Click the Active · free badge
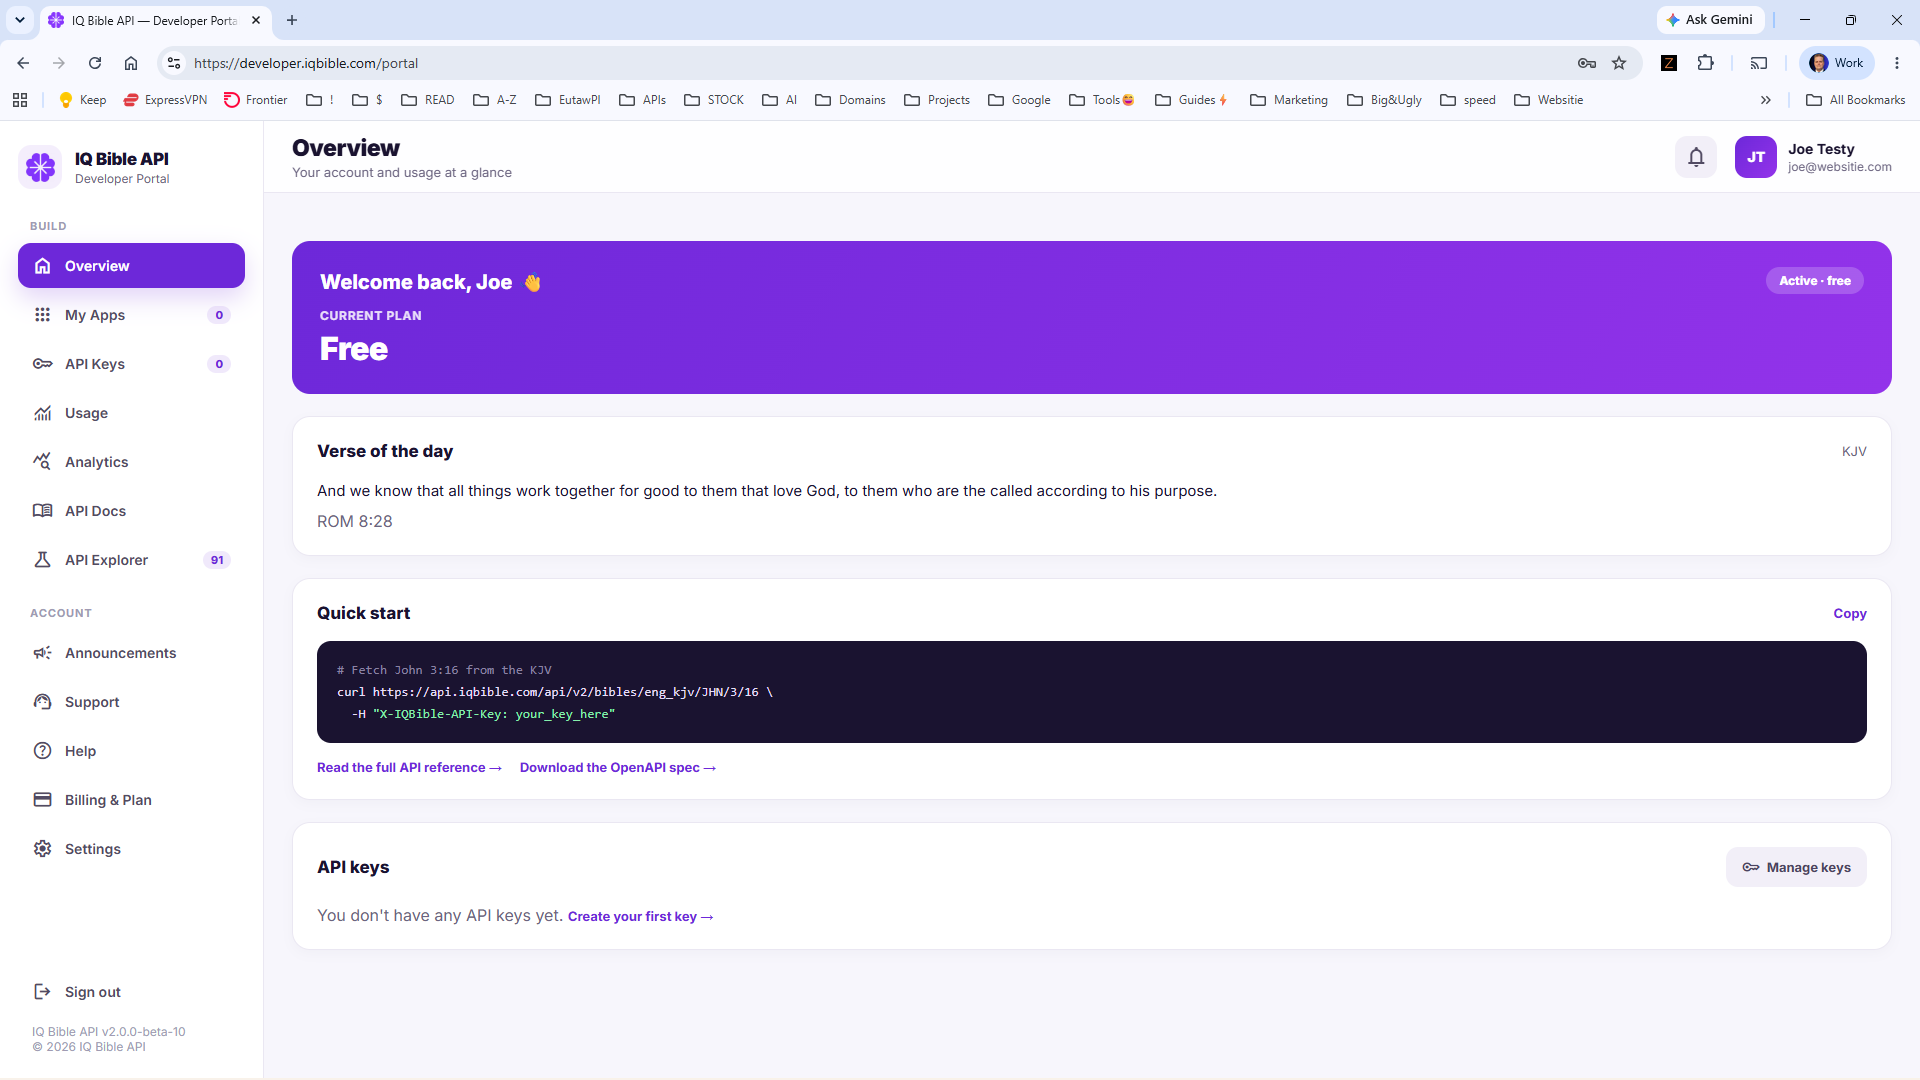Screen dimensions: 1920x1080 [x=1814, y=281]
